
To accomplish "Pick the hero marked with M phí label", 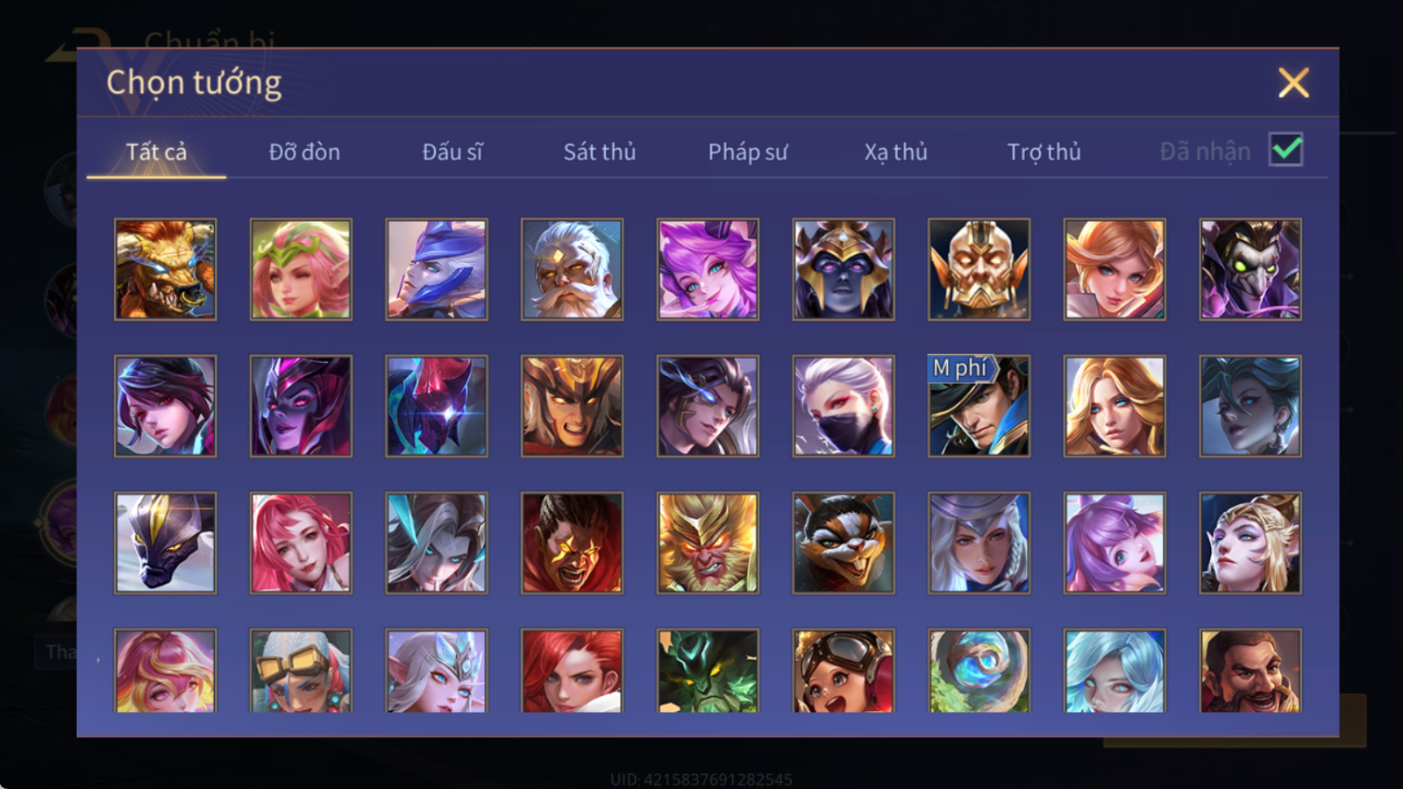I will (x=979, y=406).
